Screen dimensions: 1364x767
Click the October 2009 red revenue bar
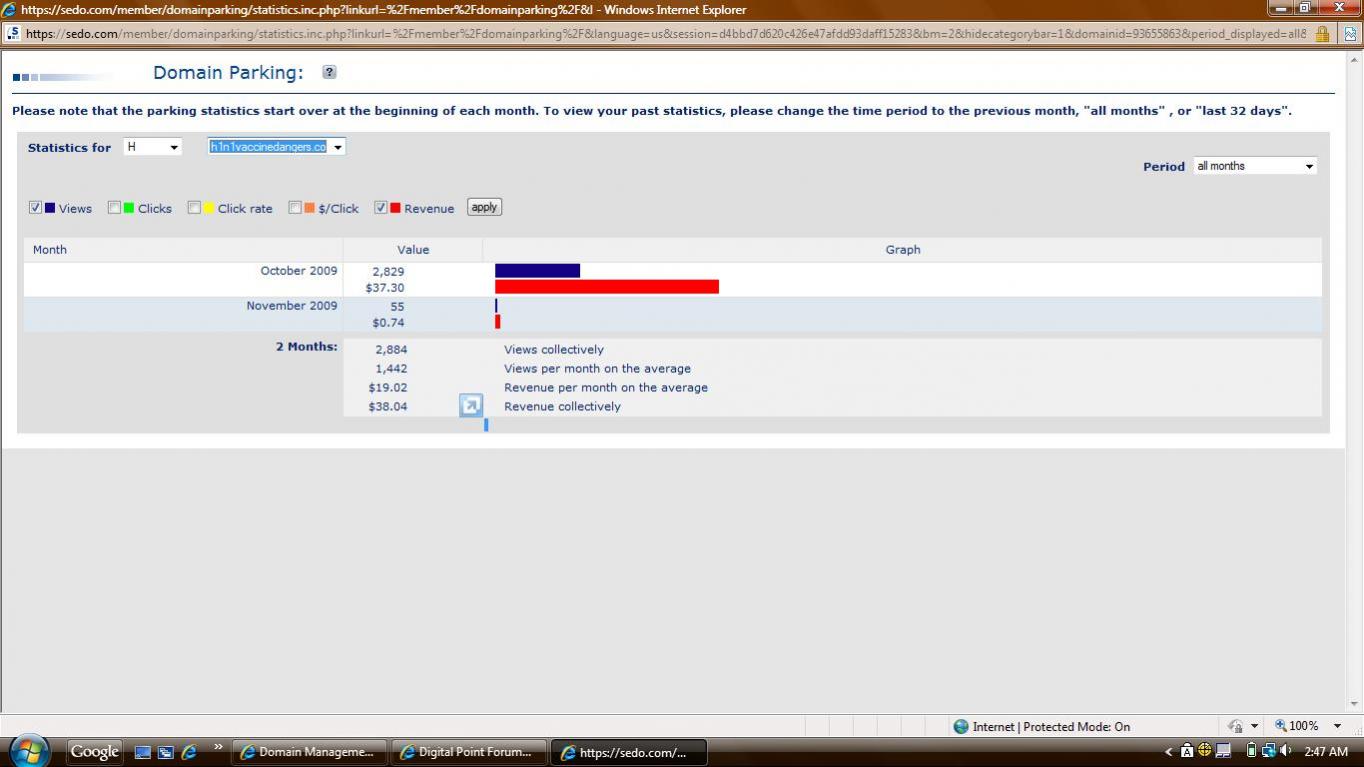pos(607,287)
